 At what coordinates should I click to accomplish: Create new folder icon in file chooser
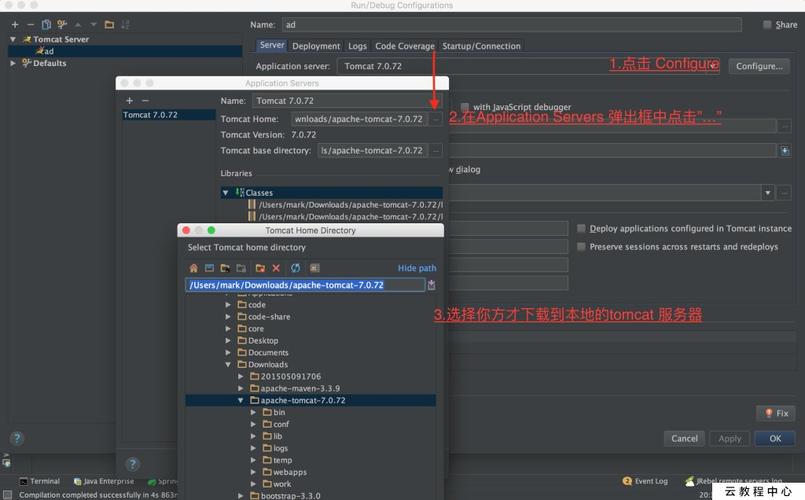click(260, 268)
